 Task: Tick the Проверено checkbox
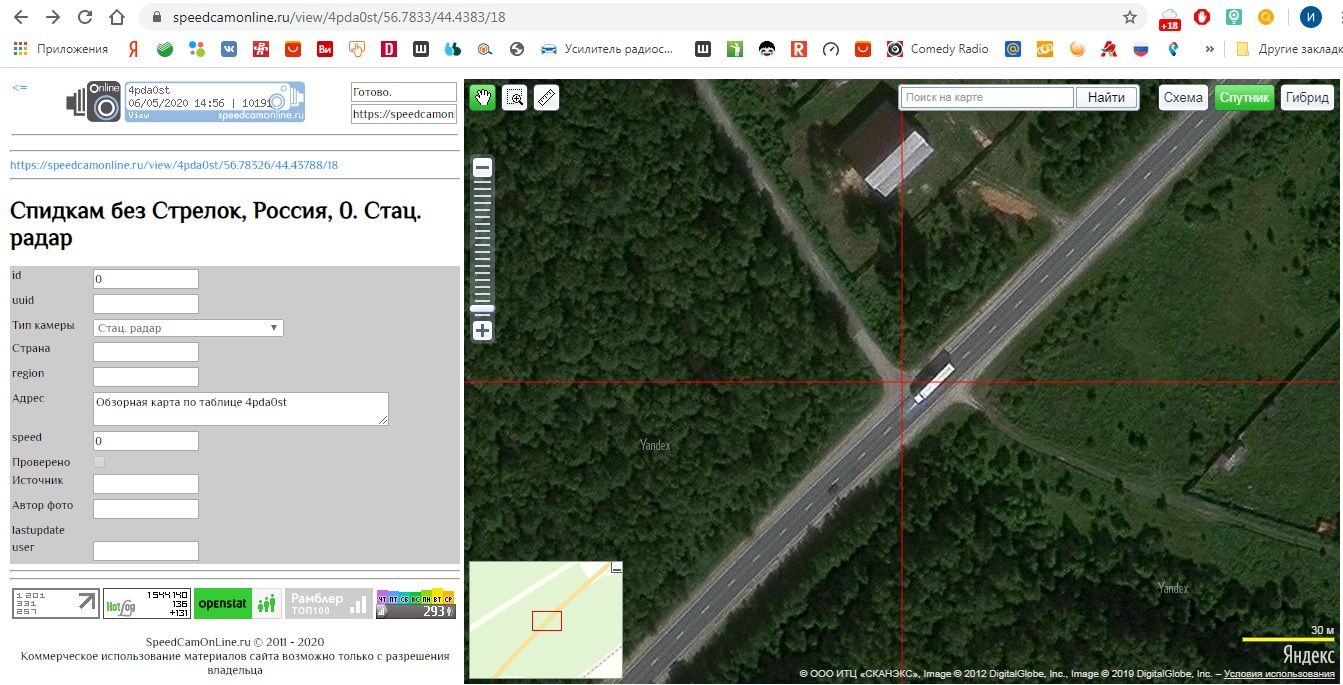(99, 462)
